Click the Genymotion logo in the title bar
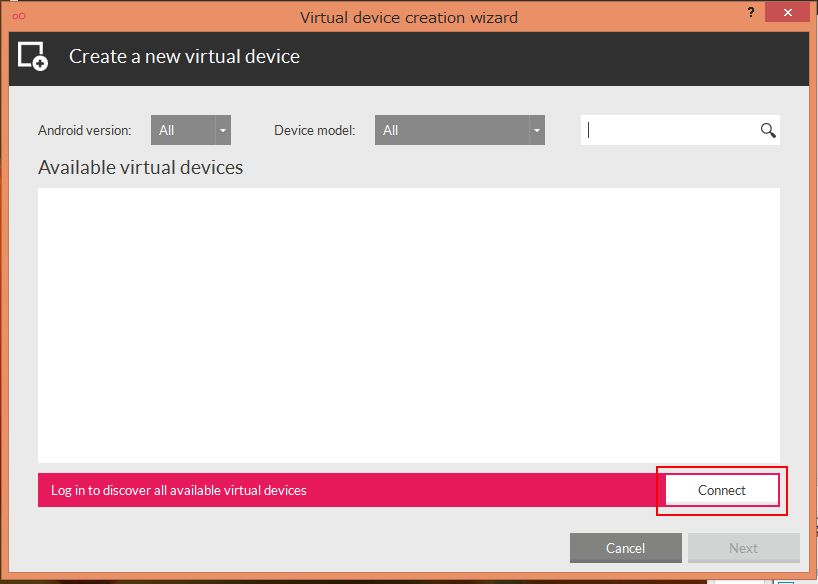The image size is (818, 584). (19, 16)
